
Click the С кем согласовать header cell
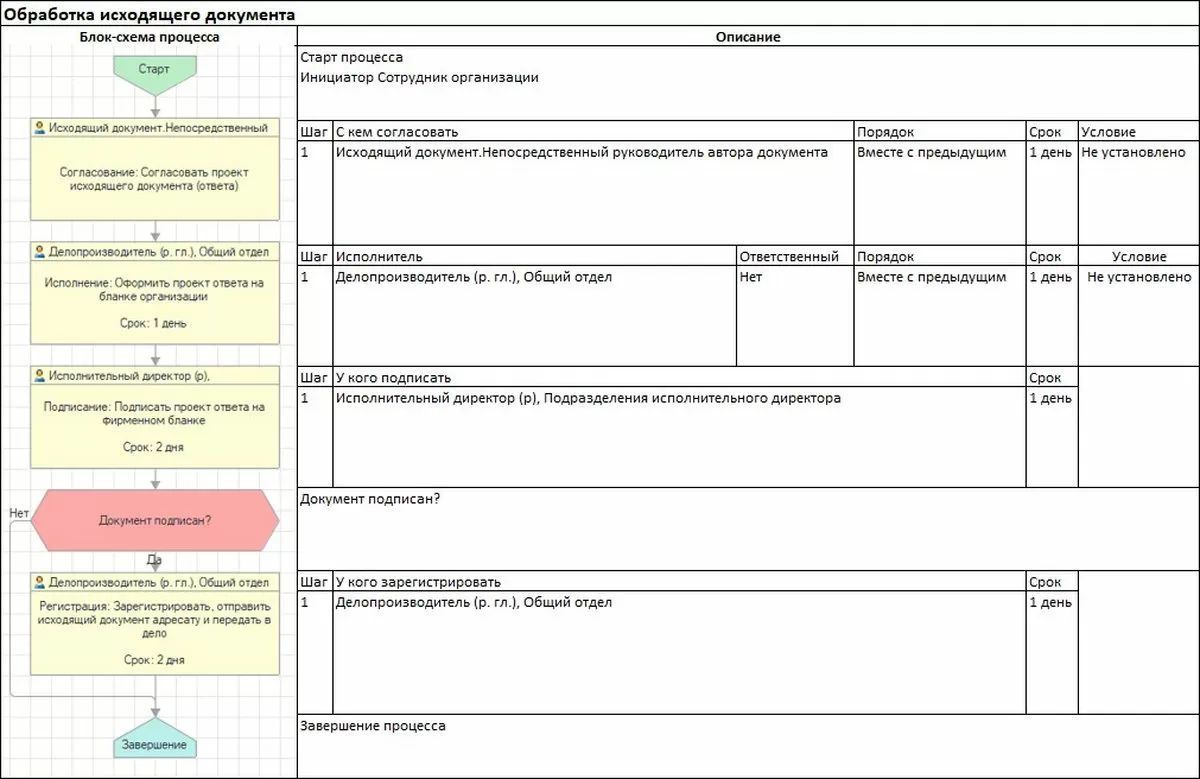[593, 132]
